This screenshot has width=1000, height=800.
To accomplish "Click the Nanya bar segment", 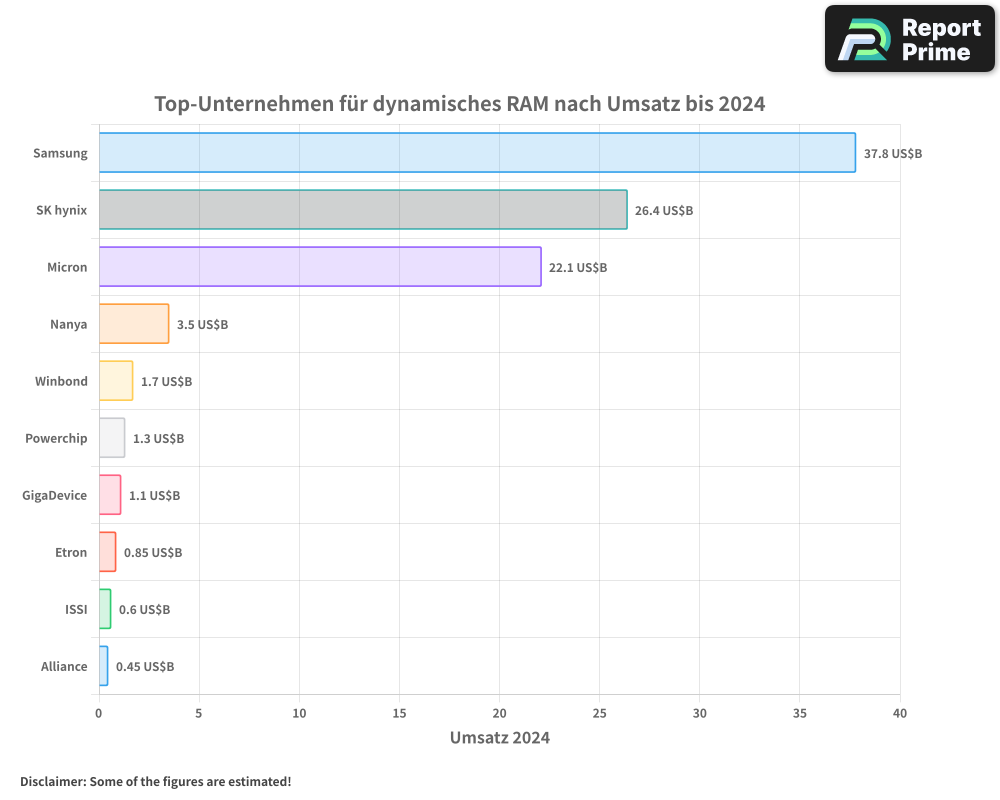I will (x=132, y=324).
